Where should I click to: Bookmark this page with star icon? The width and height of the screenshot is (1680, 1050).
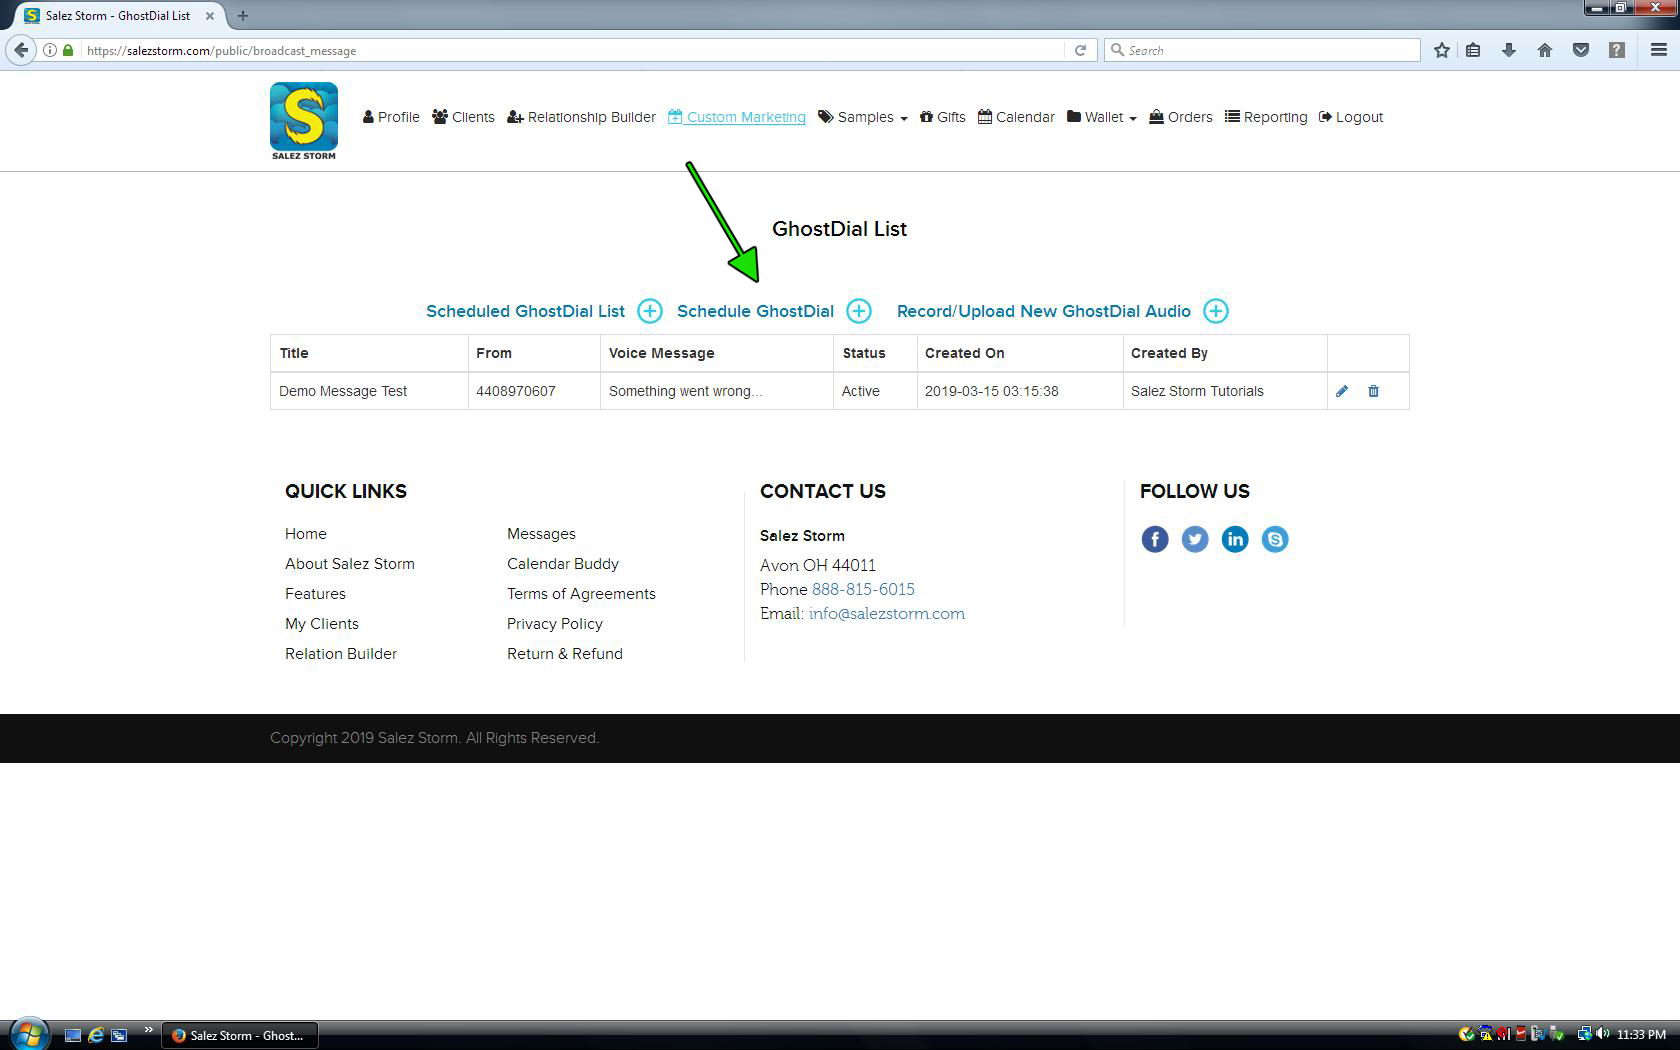click(1441, 50)
